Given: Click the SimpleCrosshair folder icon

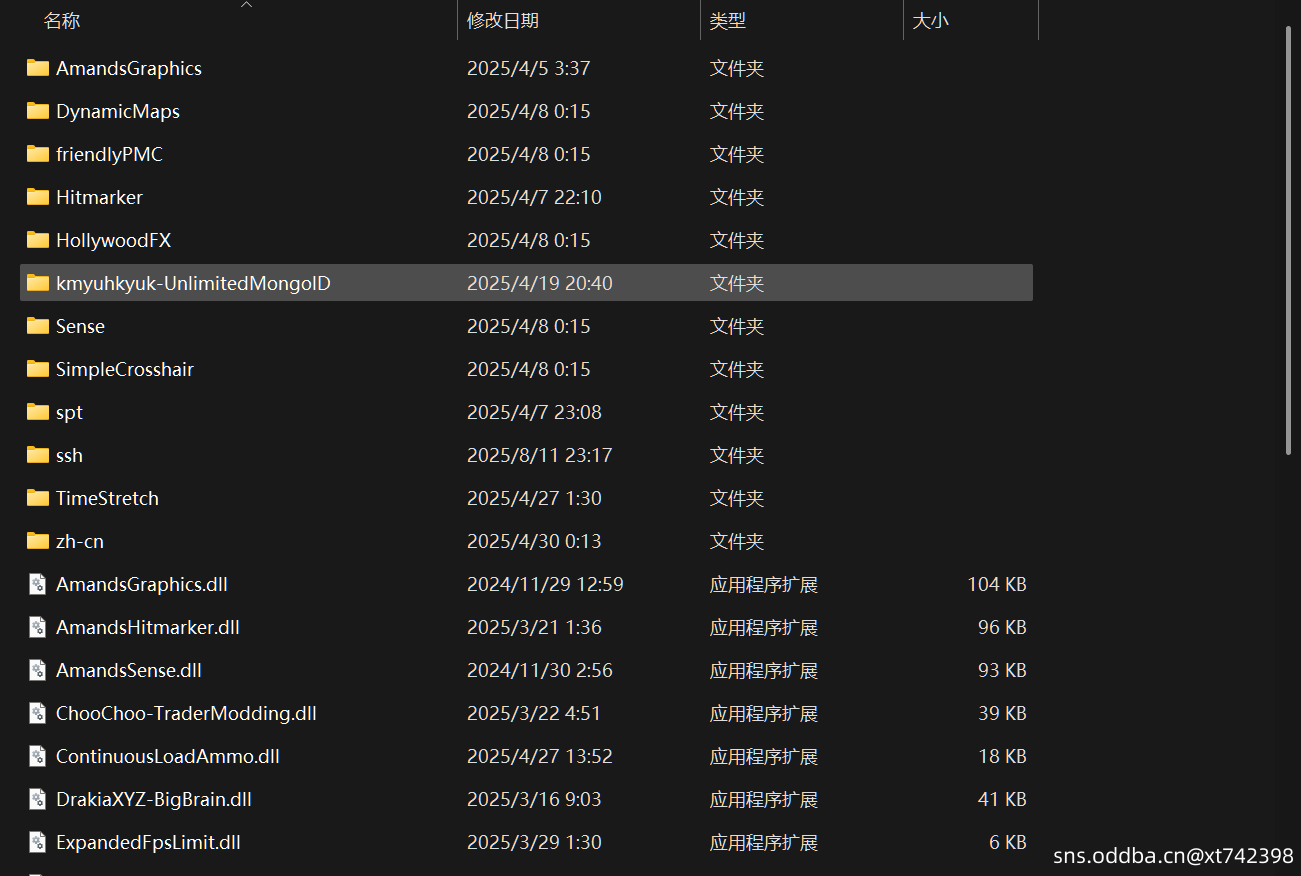Looking at the screenshot, I should [38, 369].
